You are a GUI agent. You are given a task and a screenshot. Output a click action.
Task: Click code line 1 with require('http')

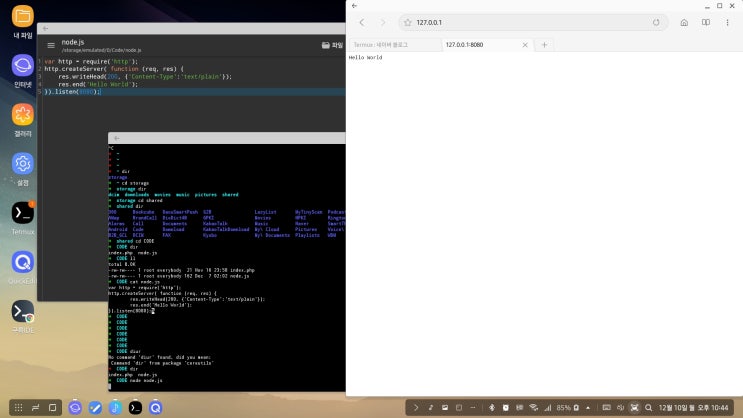[91, 61]
